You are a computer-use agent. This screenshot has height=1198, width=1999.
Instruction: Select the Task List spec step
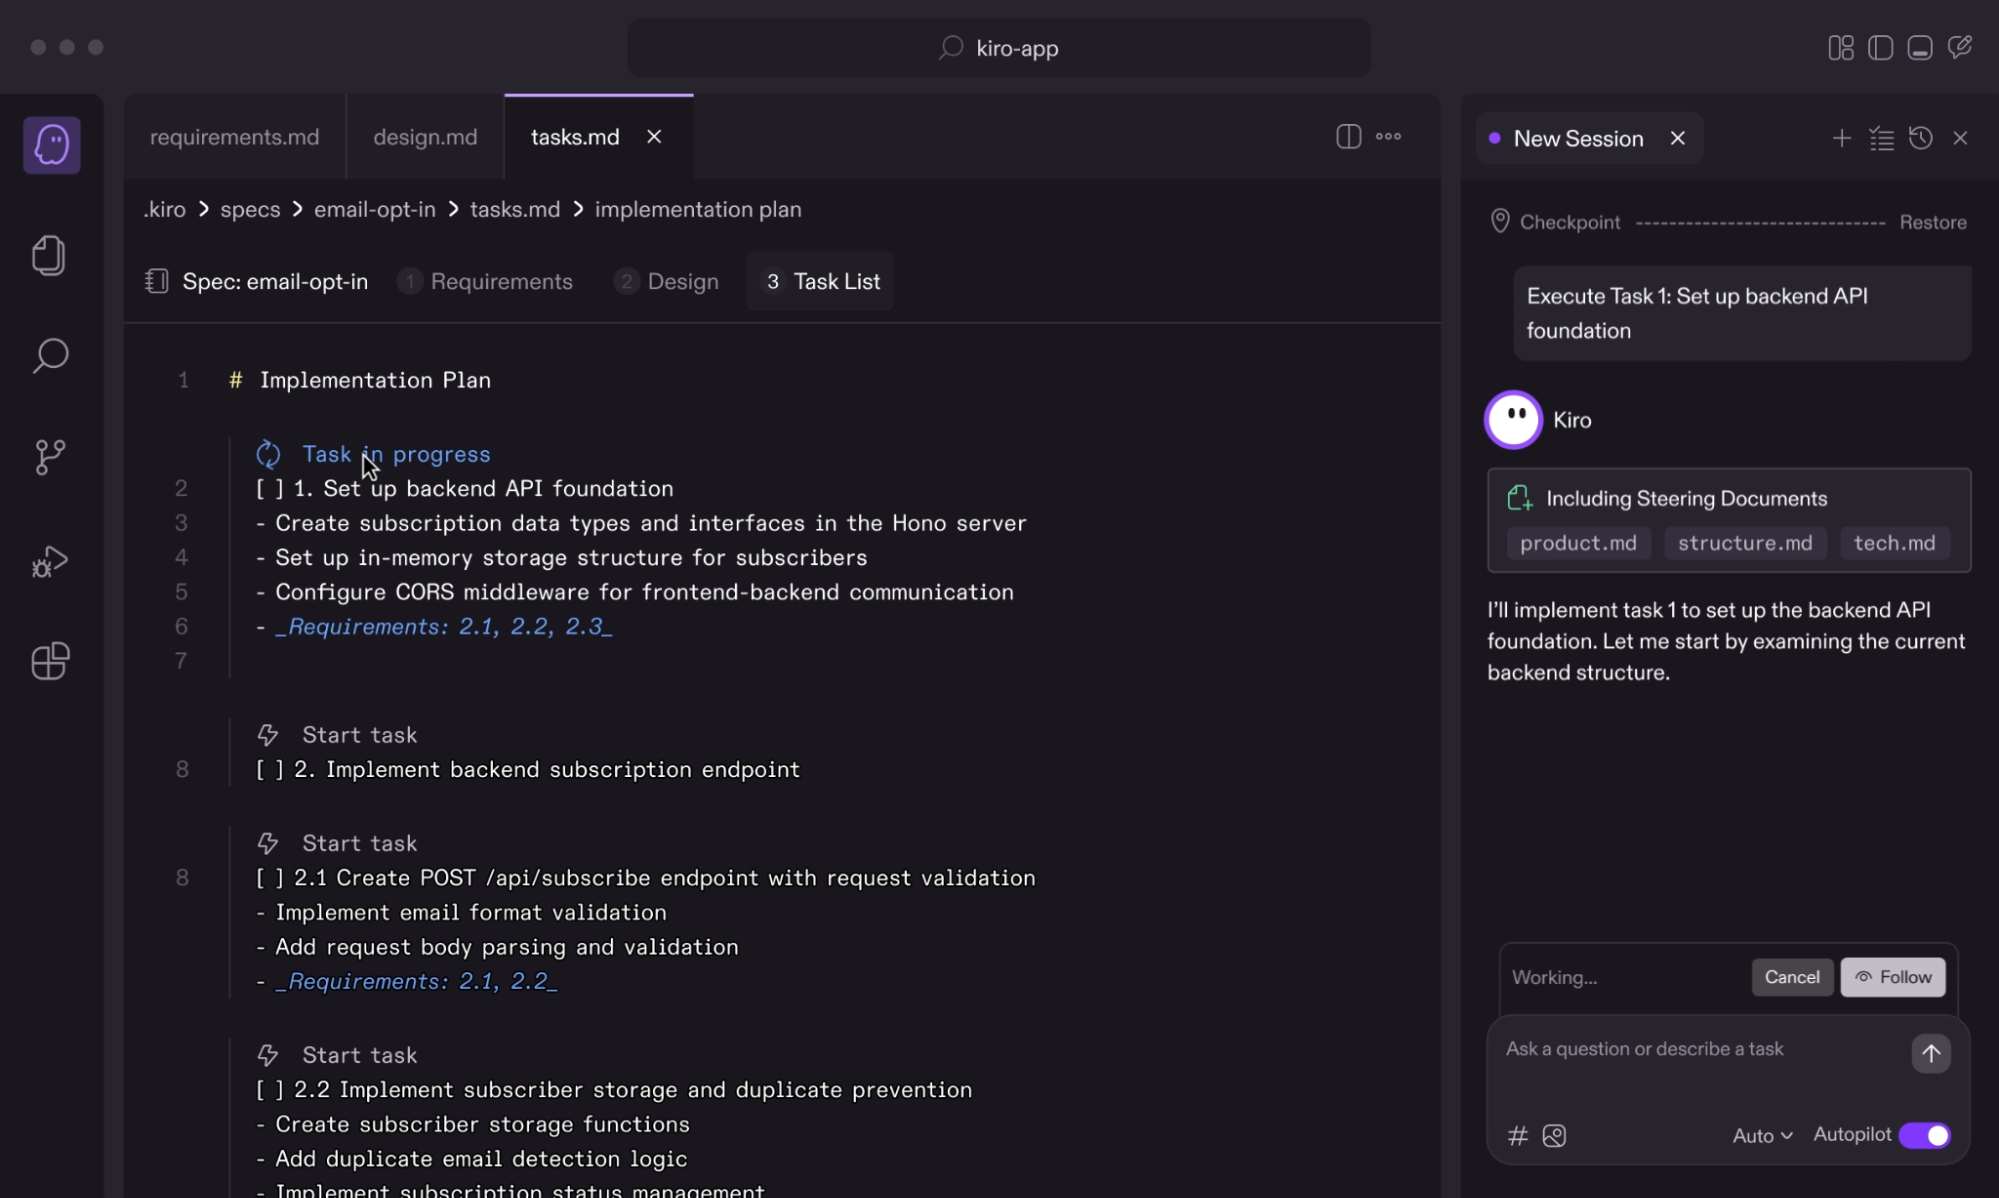click(820, 281)
